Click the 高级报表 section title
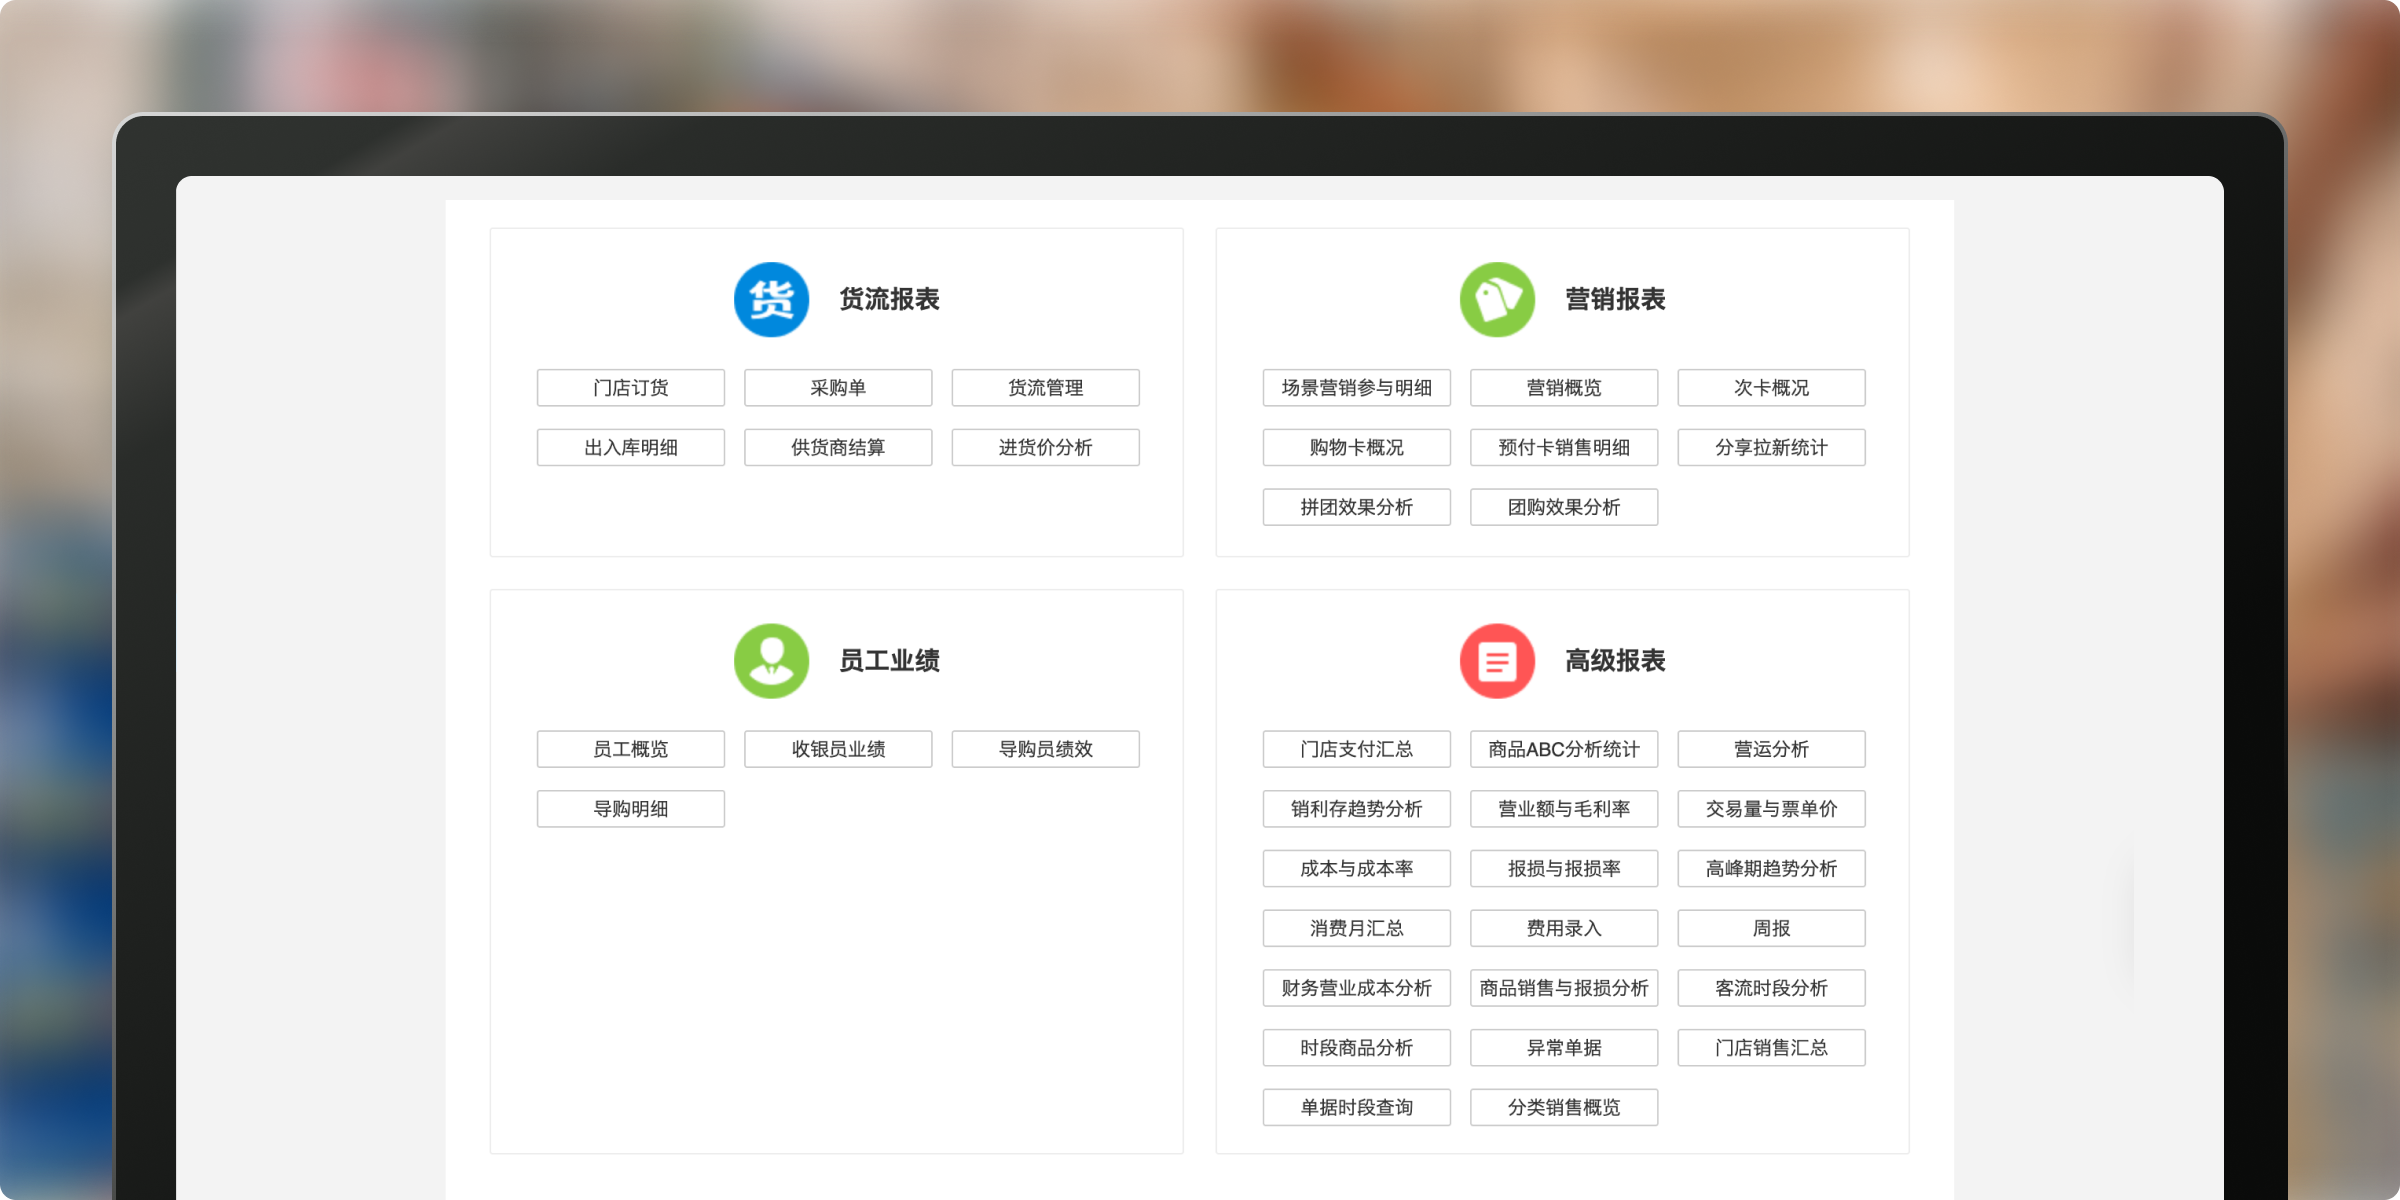 tap(1615, 661)
